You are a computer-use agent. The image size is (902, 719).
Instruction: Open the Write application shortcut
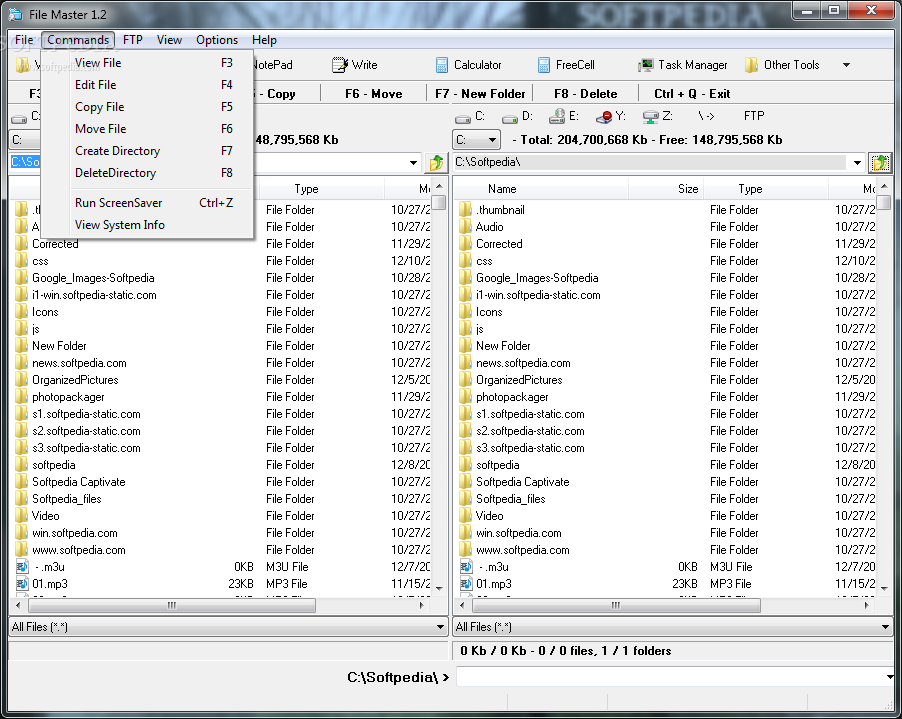355,65
